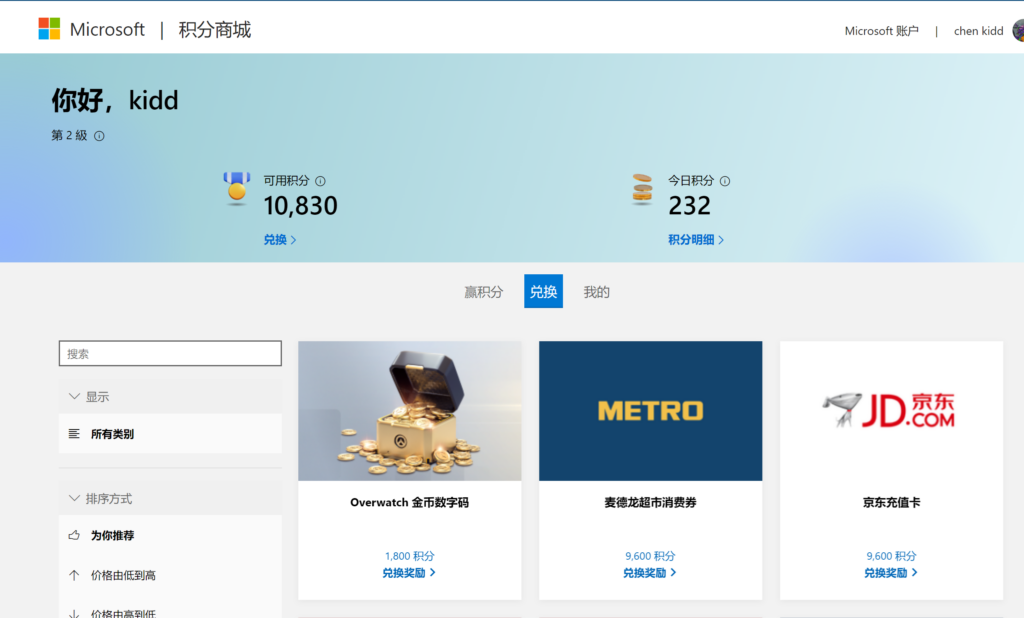This screenshot has height=618, width=1024.
Task: Open the 积分明细 points detail link
Action: pos(696,240)
